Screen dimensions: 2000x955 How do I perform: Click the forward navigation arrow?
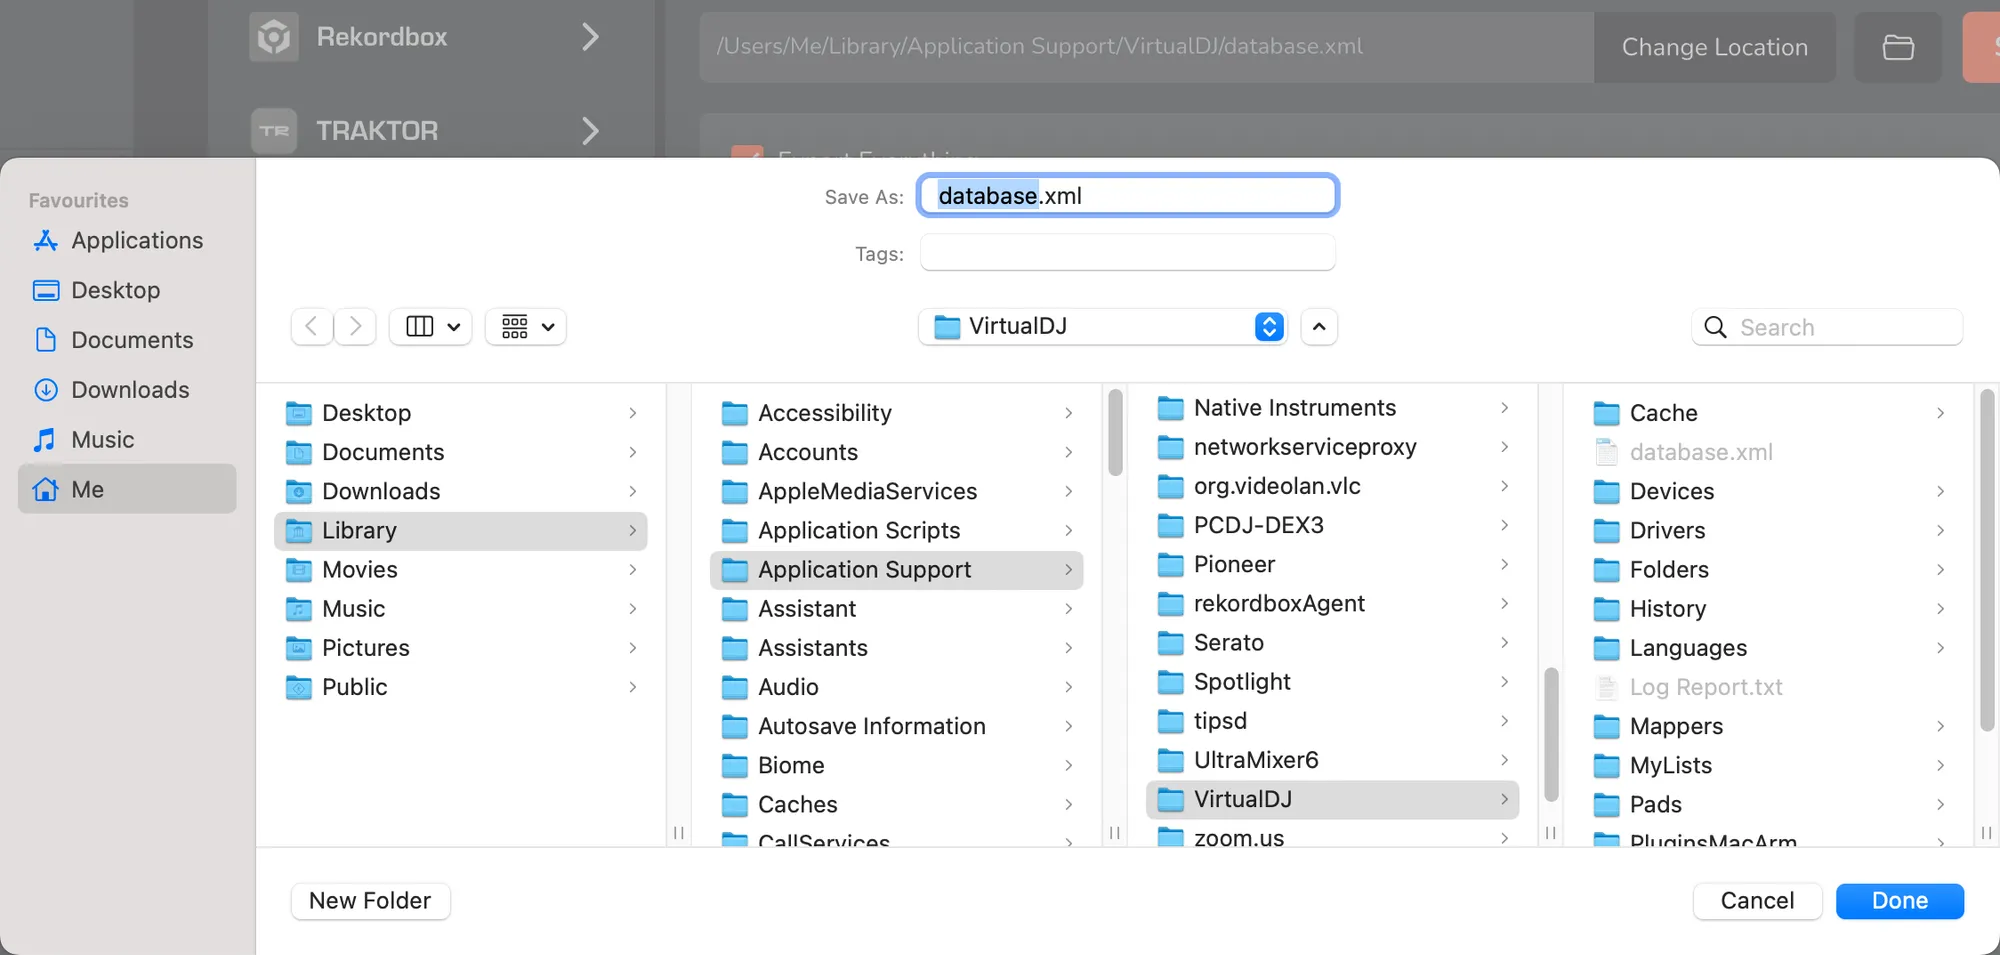(x=355, y=327)
